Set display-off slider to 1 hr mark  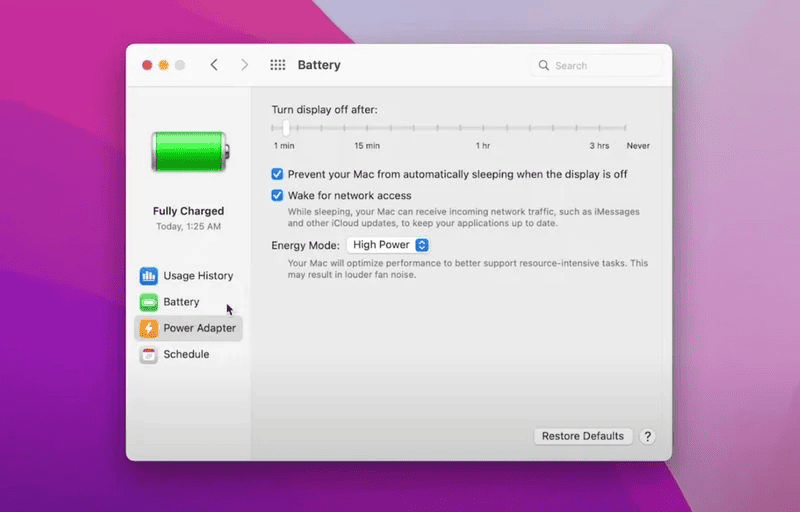[x=483, y=128]
